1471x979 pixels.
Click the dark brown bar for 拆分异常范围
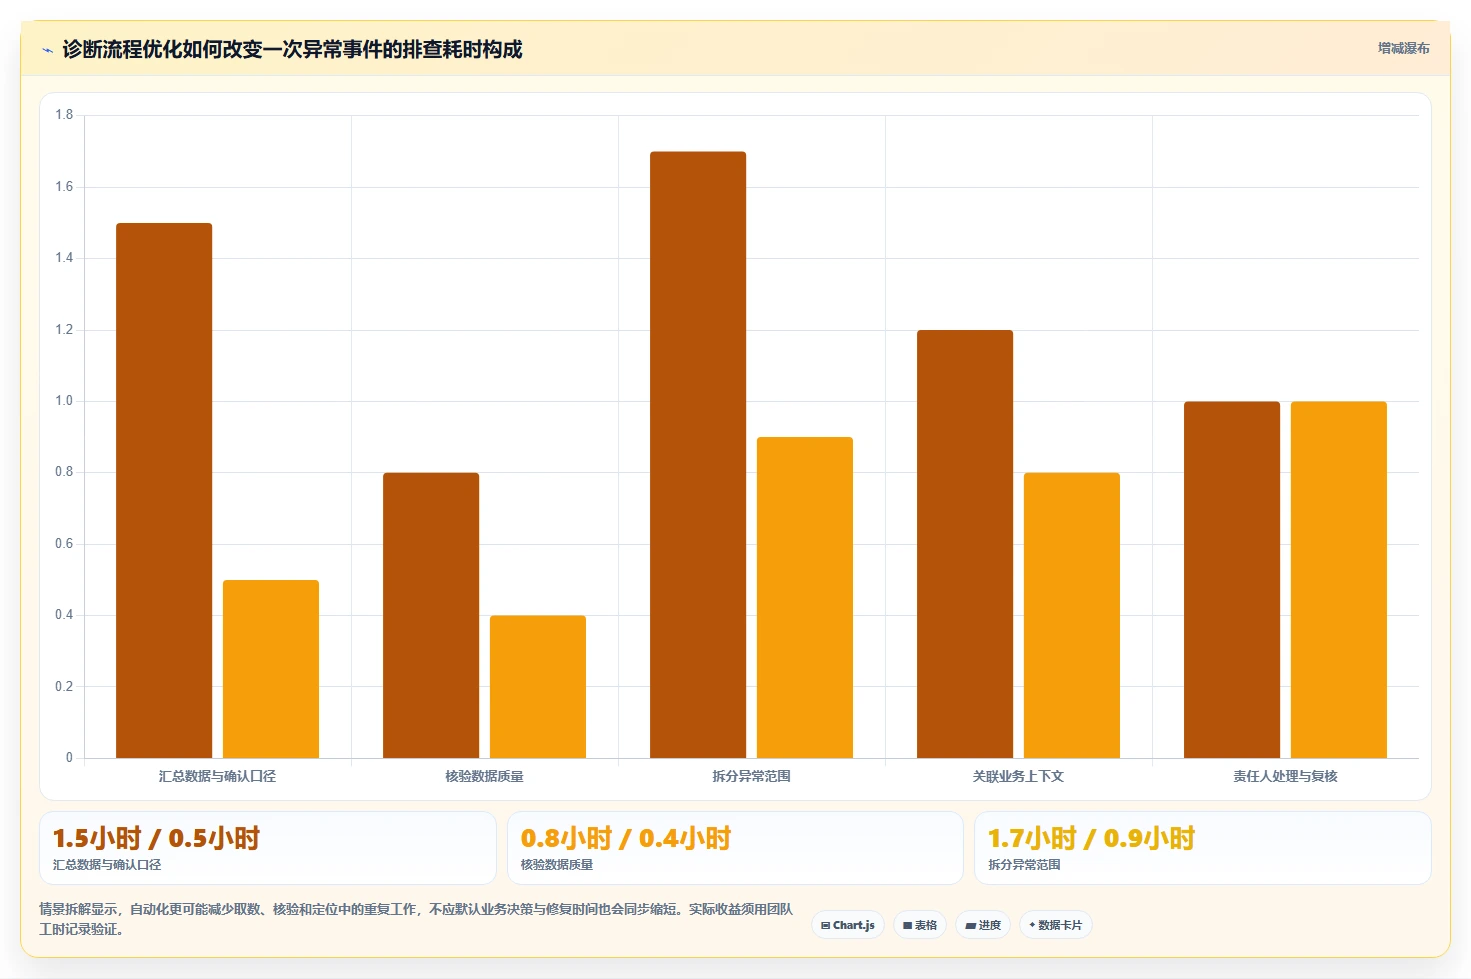pyautogui.click(x=698, y=455)
